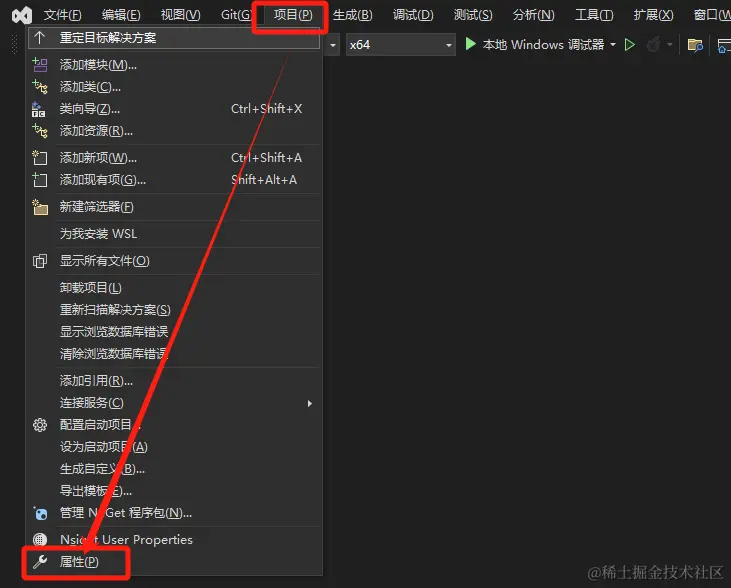The height and width of the screenshot is (588, 731).
Task: Select 设为启动项目(A) entry
Action: tap(174, 447)
